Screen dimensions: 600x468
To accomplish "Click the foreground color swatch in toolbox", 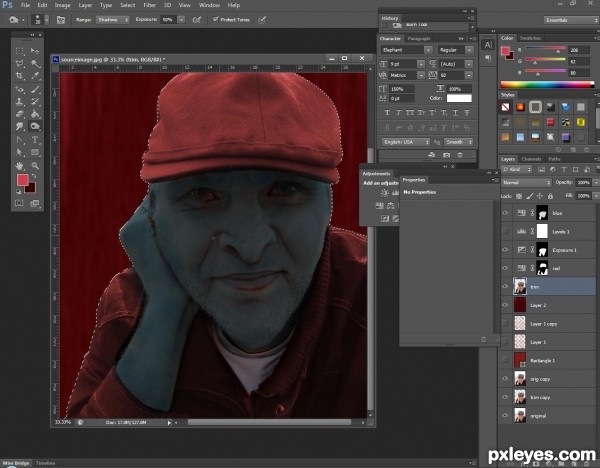I will pos(23,179).
